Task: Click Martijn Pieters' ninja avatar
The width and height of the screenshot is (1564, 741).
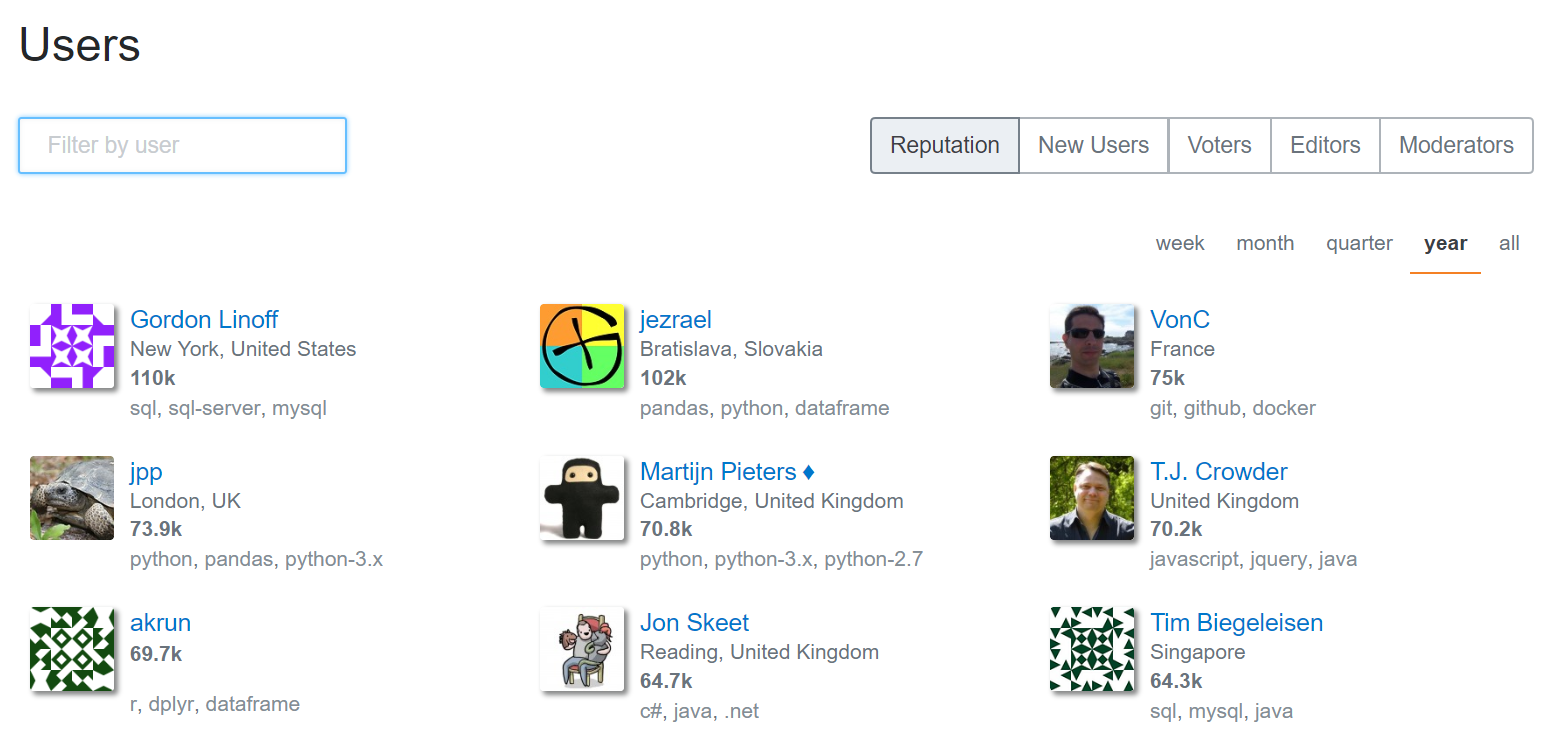Action: tap(582, 498)
